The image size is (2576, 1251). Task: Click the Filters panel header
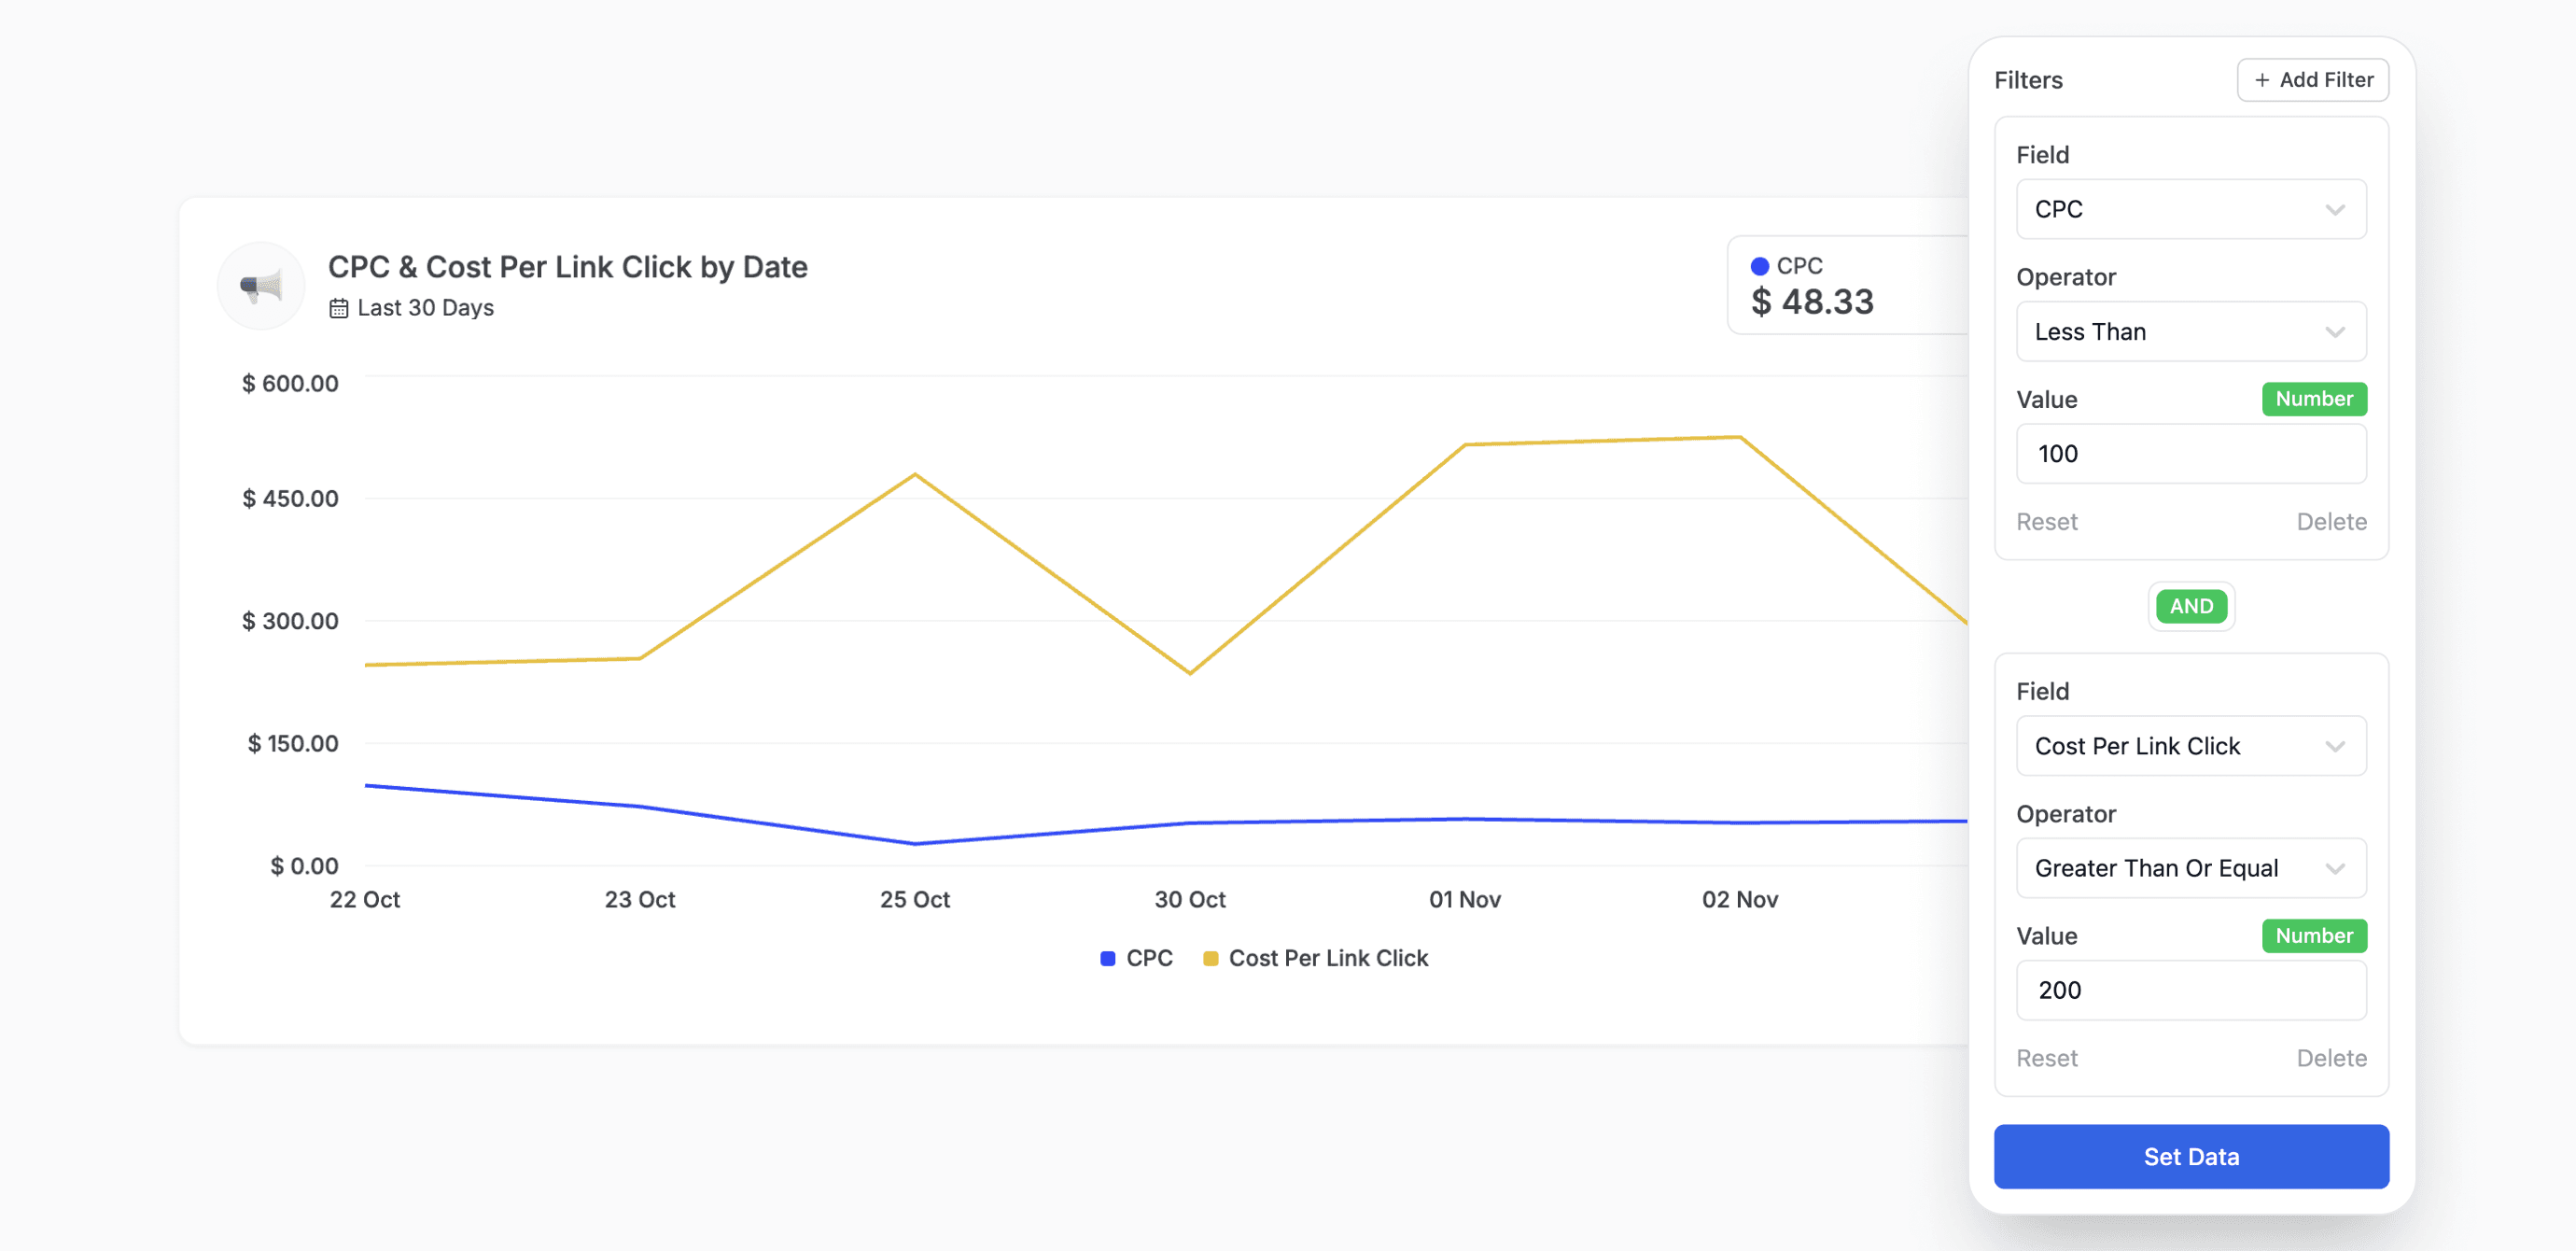point(2028,80)
